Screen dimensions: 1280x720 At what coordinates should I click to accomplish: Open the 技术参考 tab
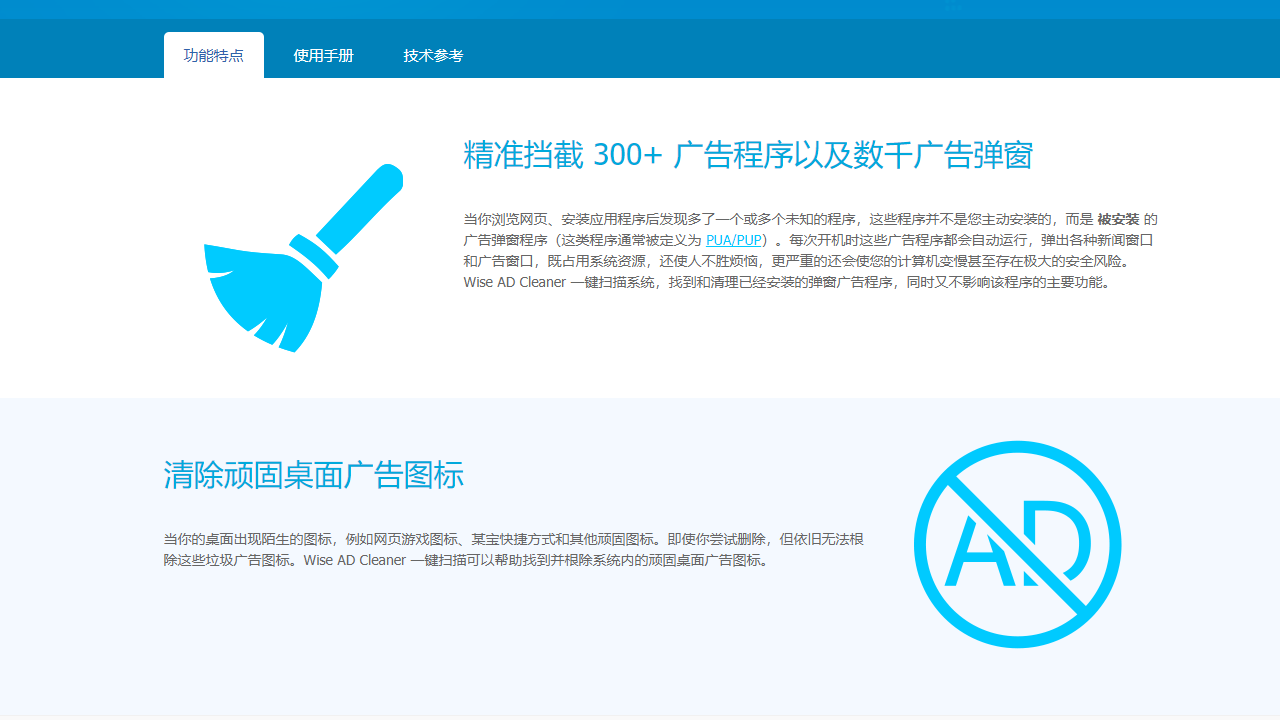tap(432, 55)
